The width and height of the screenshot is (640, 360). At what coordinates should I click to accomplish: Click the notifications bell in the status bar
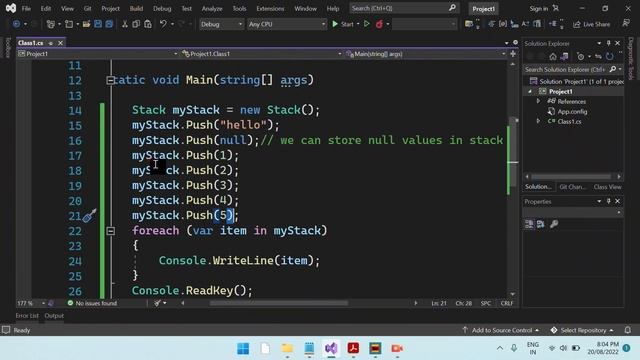[628, 330]
